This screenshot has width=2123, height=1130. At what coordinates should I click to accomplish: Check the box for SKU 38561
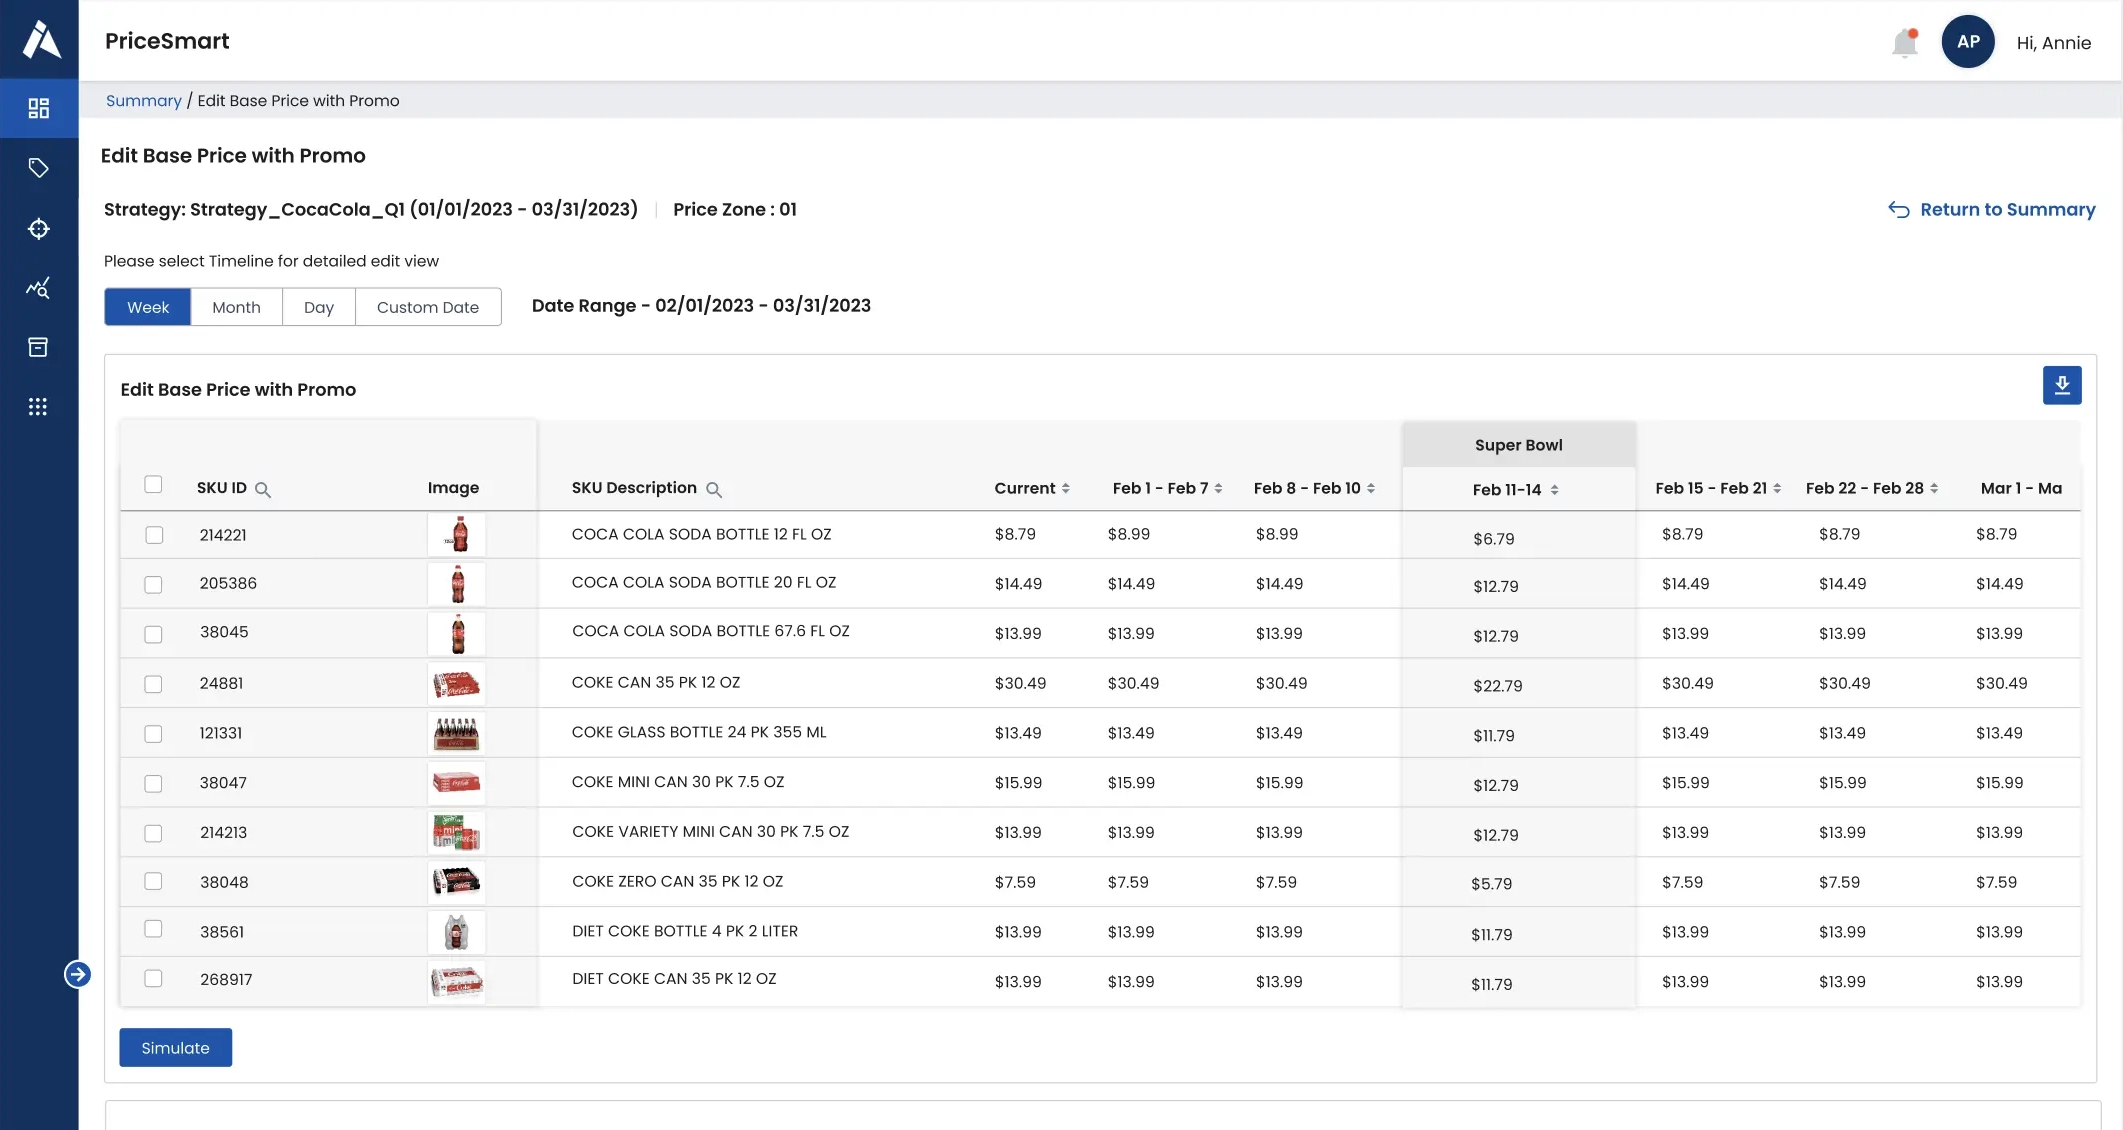pos(153,929)
